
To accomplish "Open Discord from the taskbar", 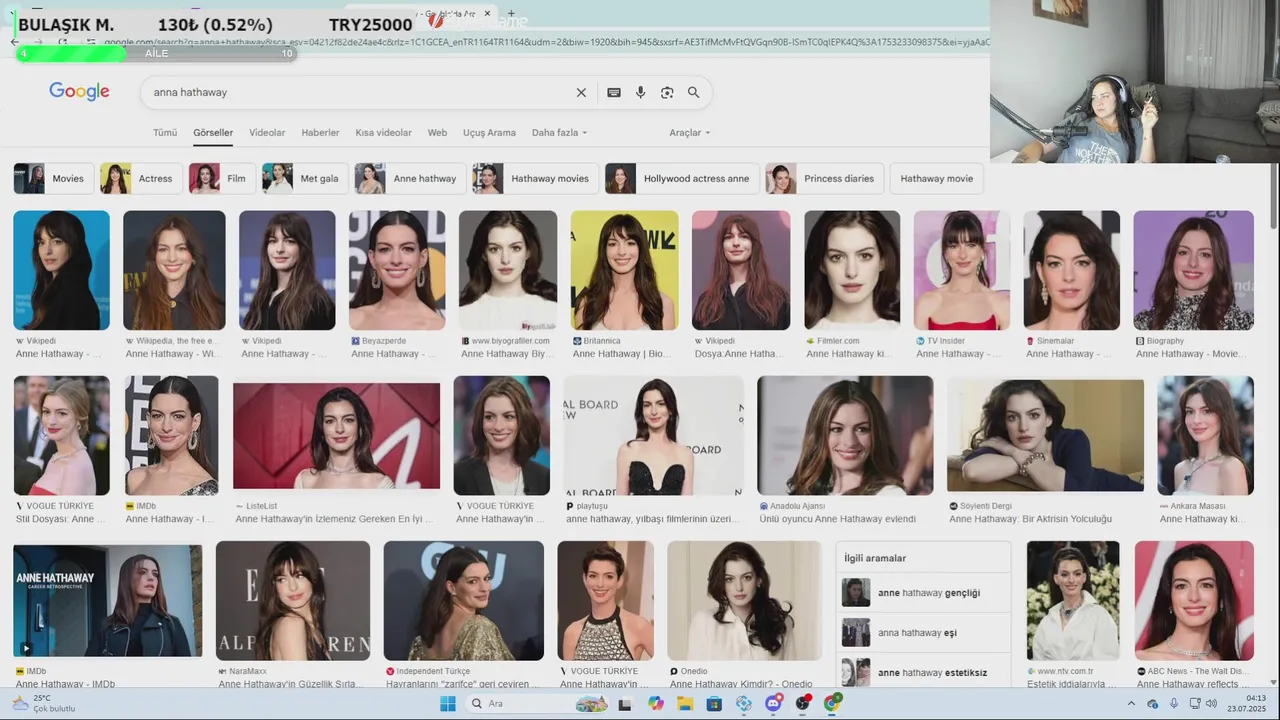I will tap(773, 704).
